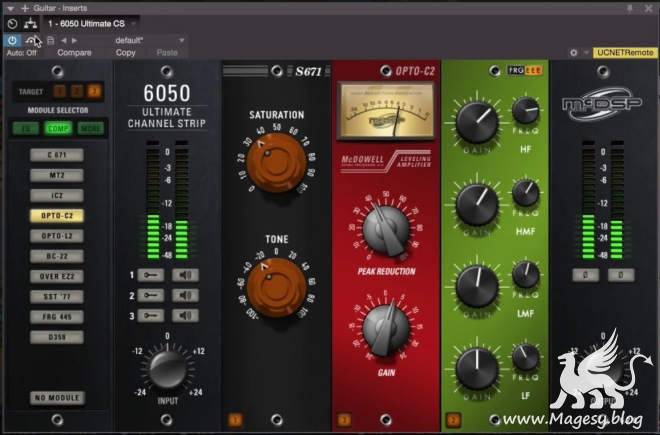
Task: Select the iC2 module
Action: [57, 195]
